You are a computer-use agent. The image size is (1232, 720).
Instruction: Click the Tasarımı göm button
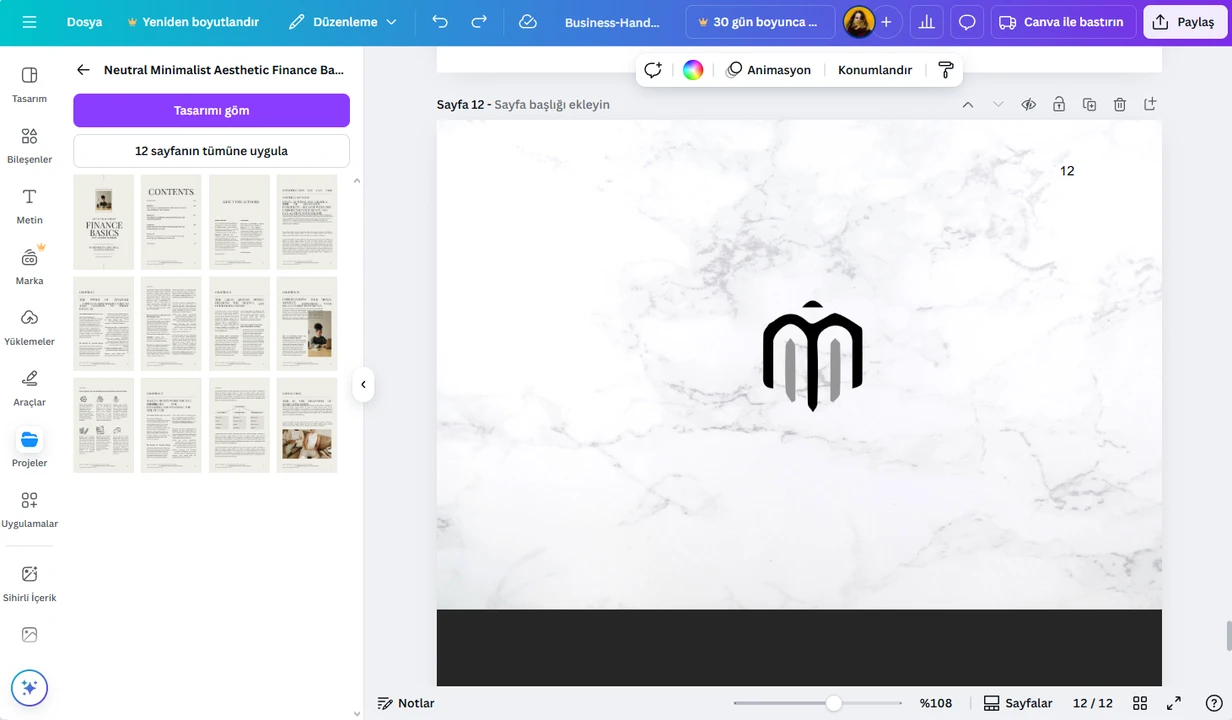click(x=211, y=110)
